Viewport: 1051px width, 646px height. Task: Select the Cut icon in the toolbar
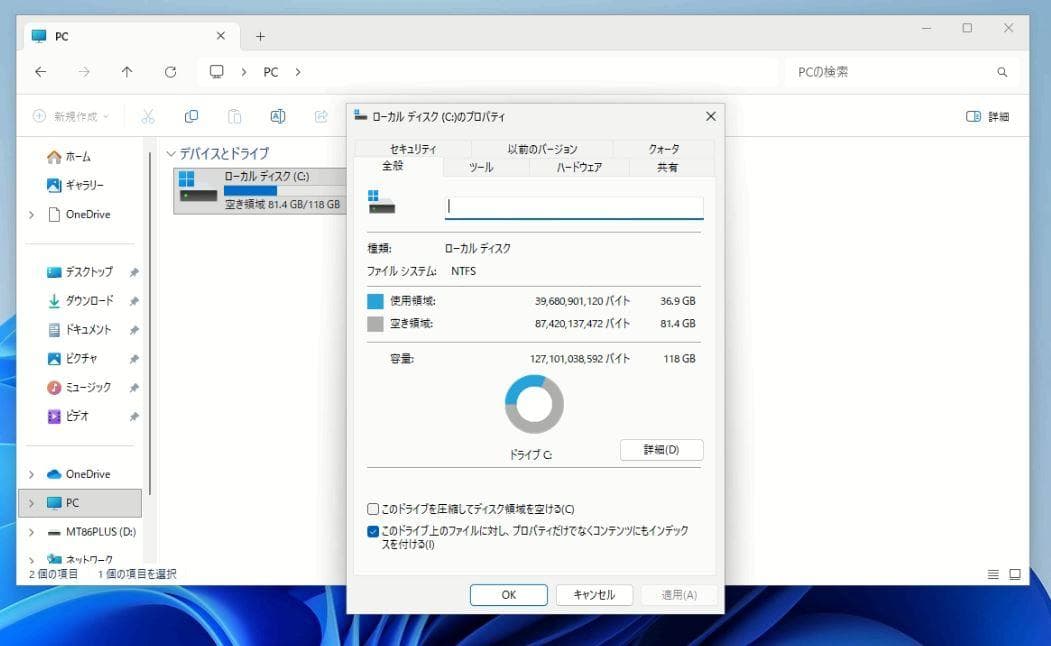(148, 116)
